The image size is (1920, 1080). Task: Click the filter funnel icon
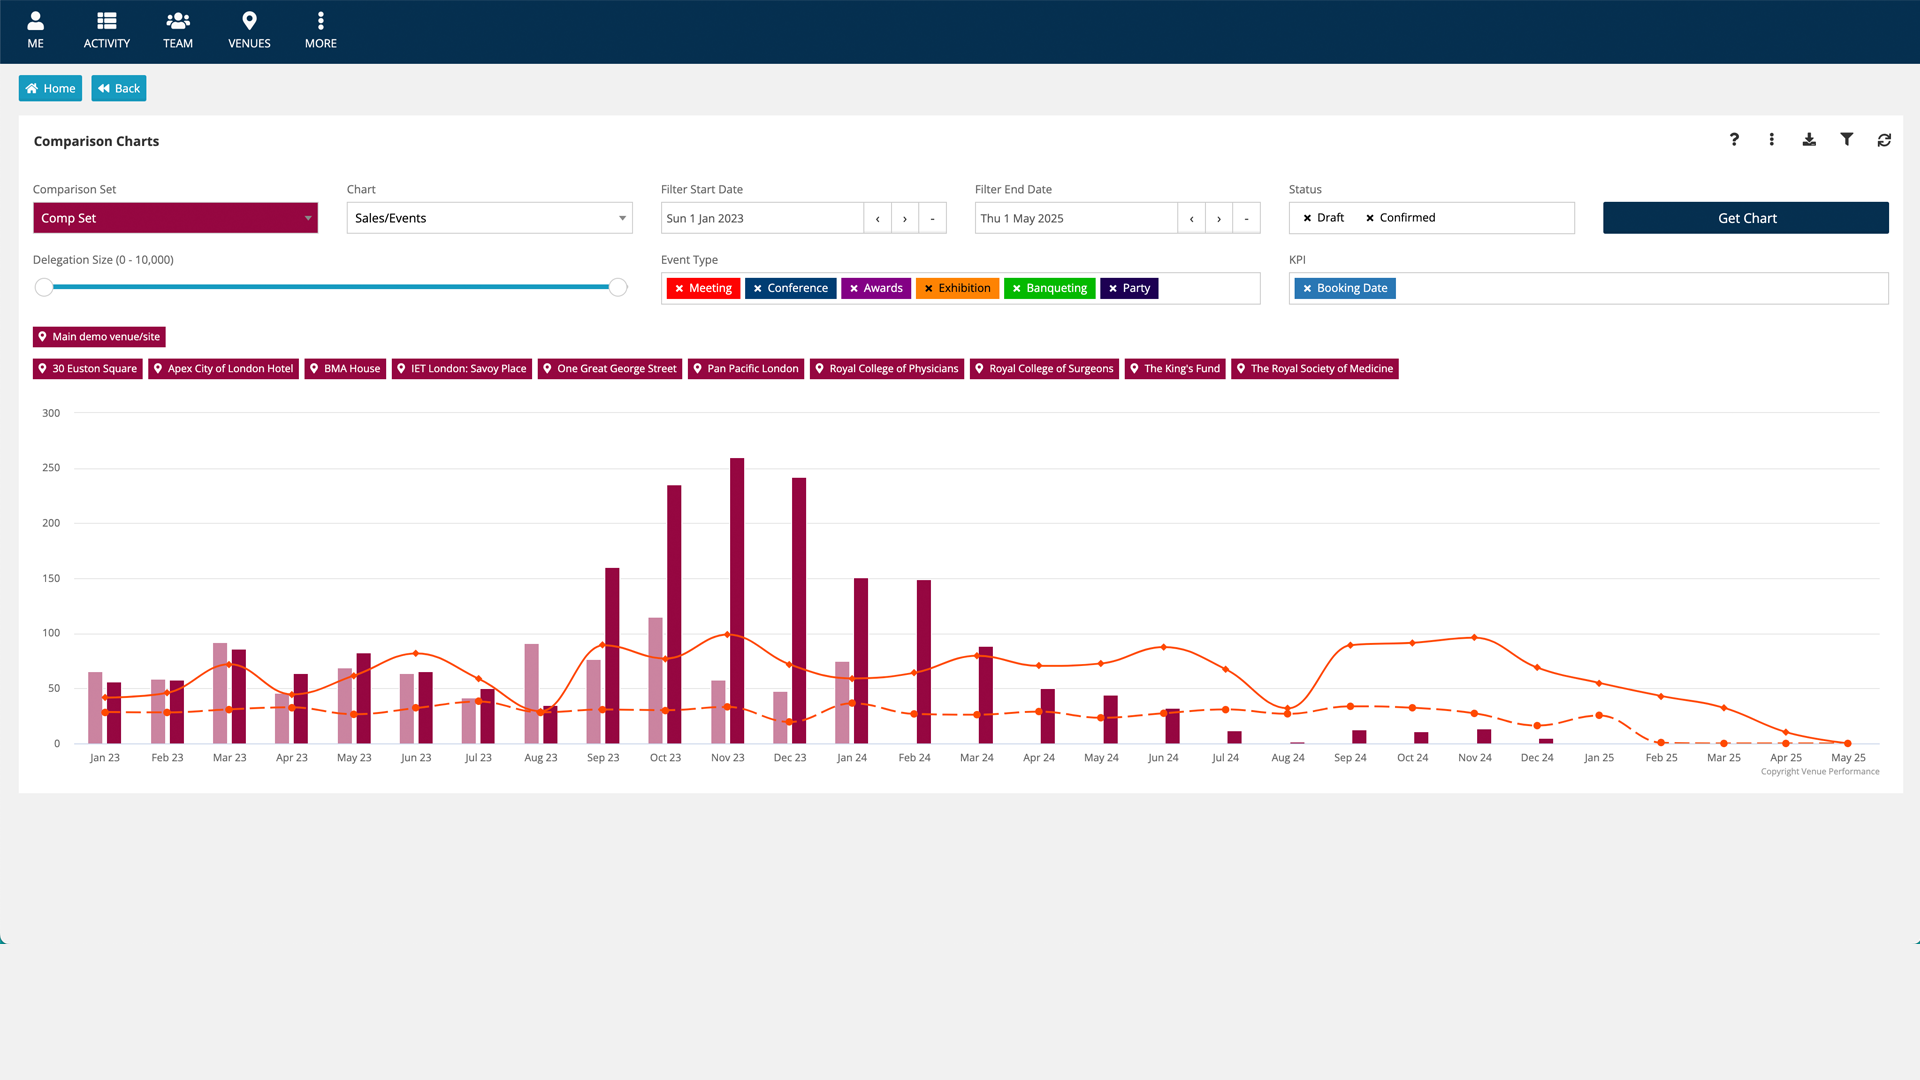(1847, 140)
